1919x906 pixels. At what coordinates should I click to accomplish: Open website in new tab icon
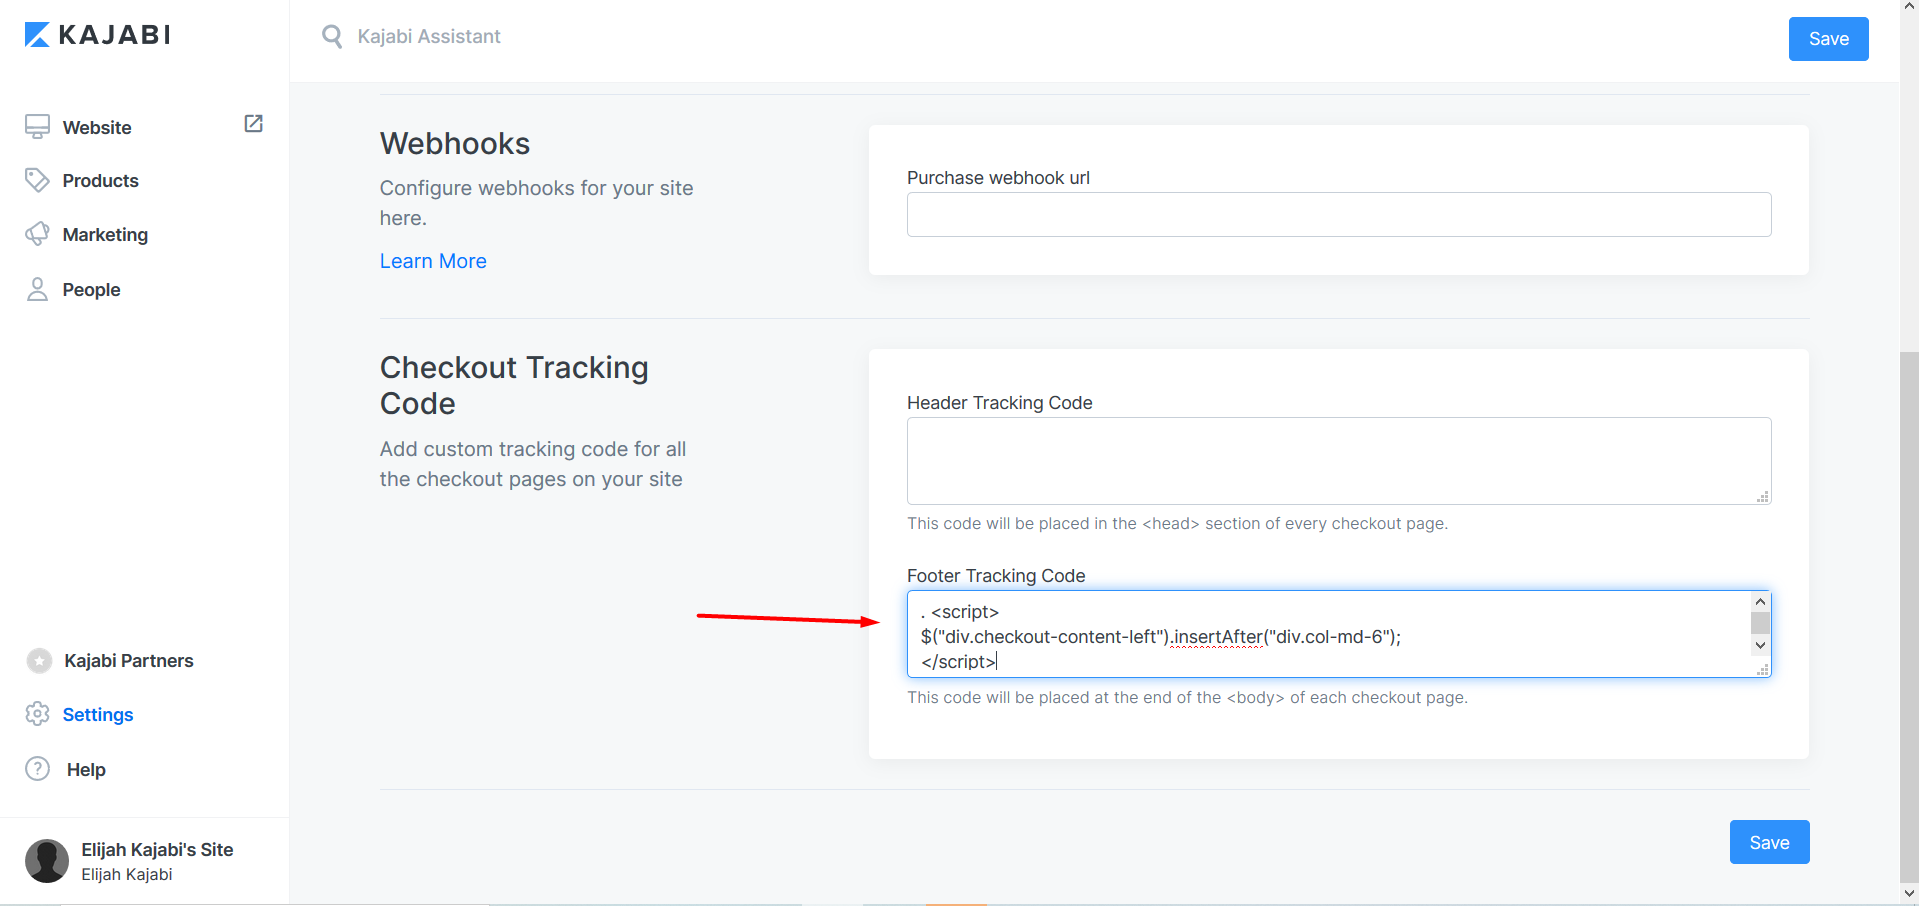[254, 123]
